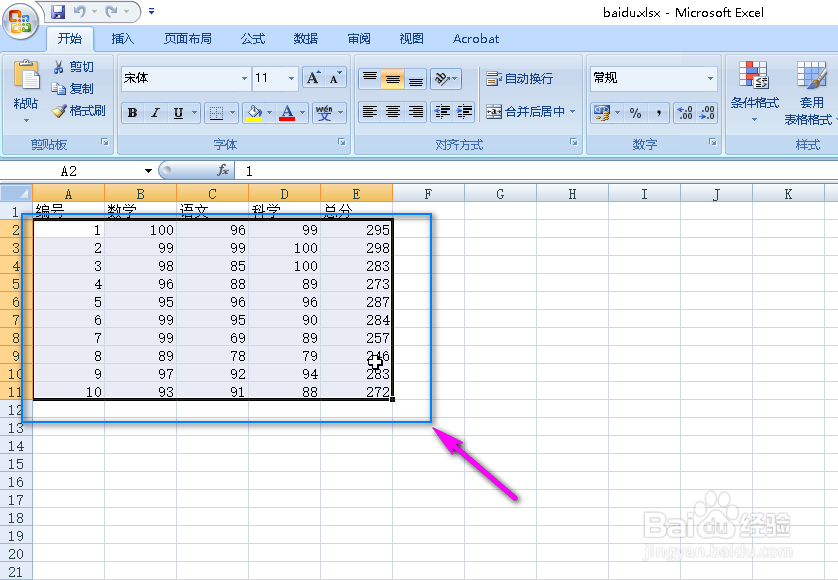Open 条件格式 conditional formatting

754,91
